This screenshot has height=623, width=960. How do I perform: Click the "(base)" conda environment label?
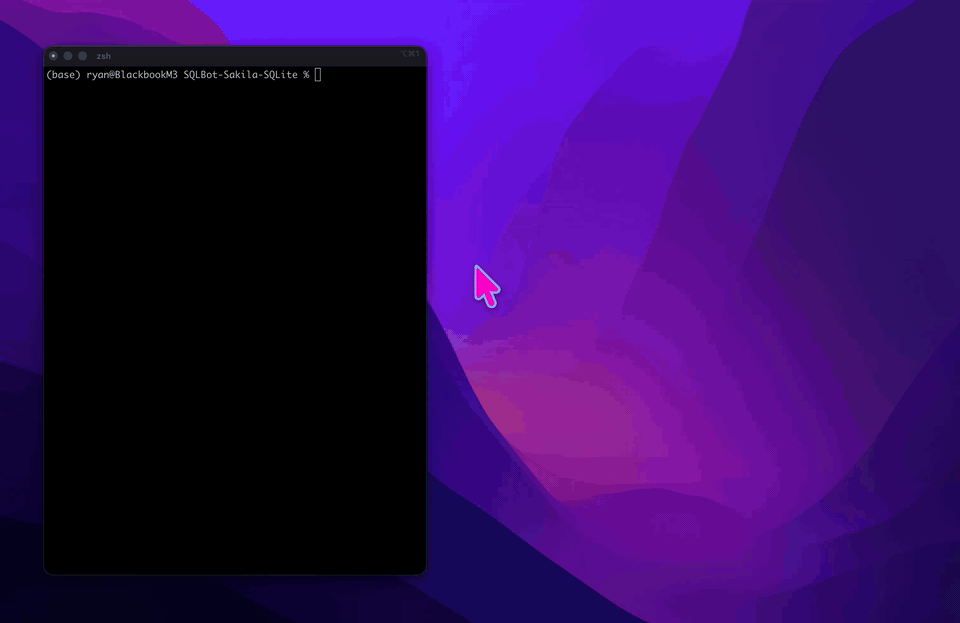click(x=63, y=75)
